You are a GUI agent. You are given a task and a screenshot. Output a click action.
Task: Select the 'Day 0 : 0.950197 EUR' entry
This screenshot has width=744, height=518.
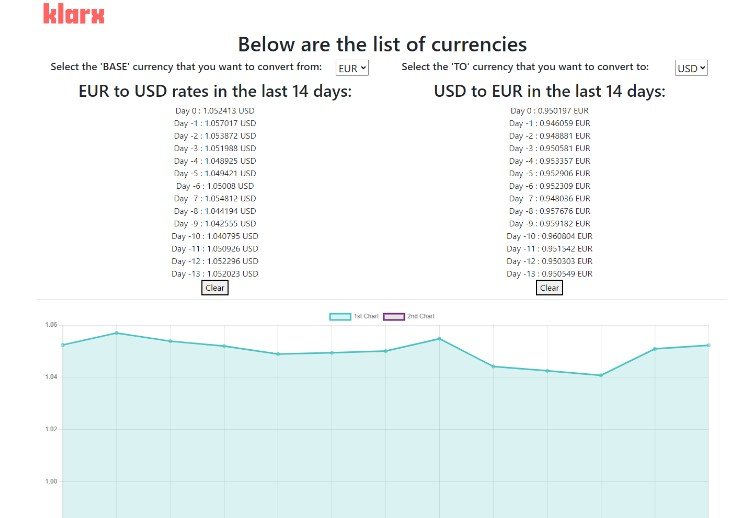tap(549, 110)
